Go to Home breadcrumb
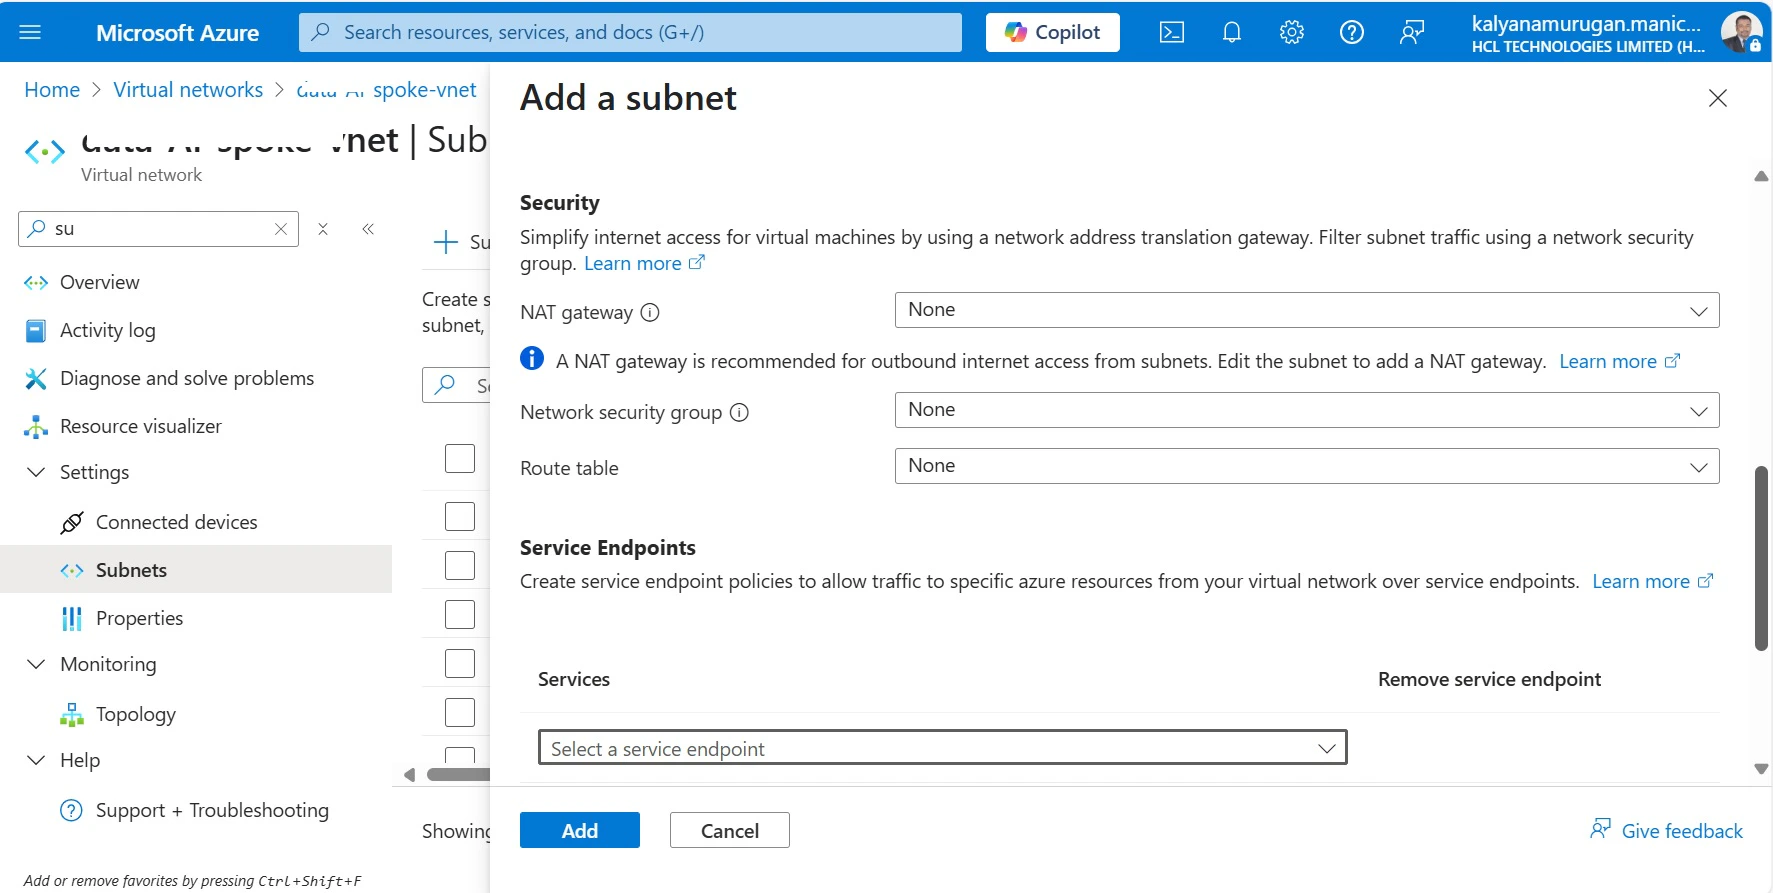The height and width of the screenshot is (893, 1773). pos(52,90)
